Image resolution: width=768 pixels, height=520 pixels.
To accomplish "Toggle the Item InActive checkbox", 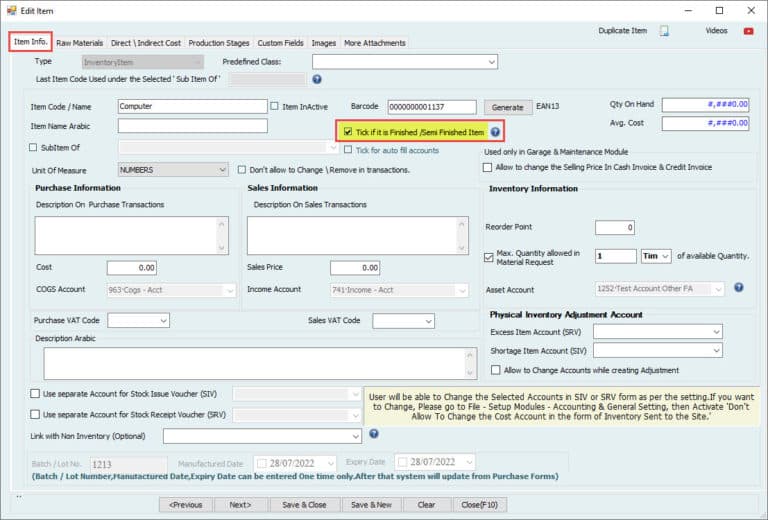I will [x=275, y=106].
